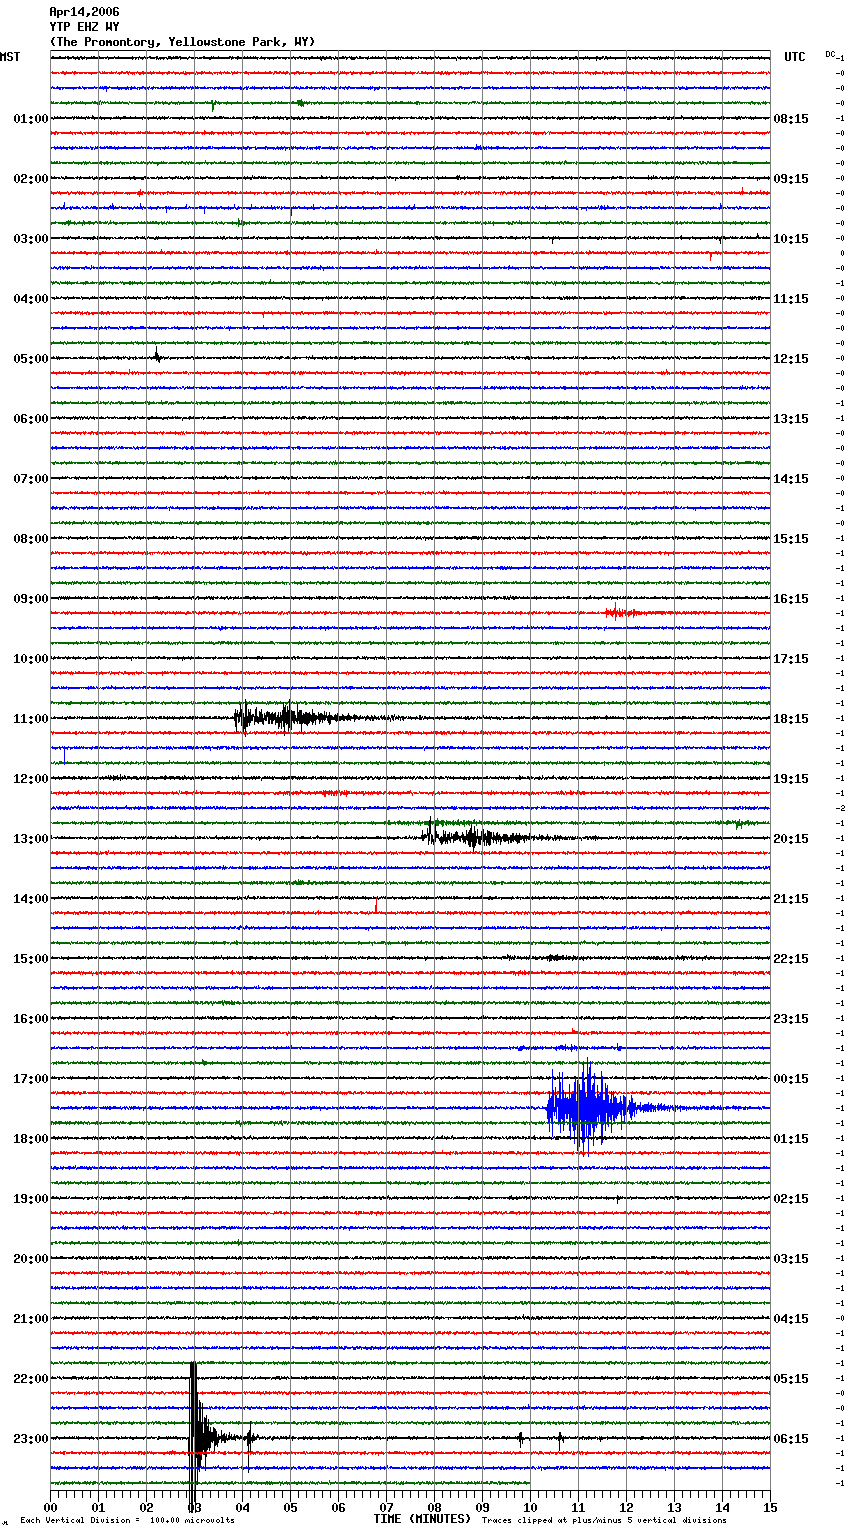
Task: Click the x-axis minute tick label '13'
Action: click(674, 1507)
